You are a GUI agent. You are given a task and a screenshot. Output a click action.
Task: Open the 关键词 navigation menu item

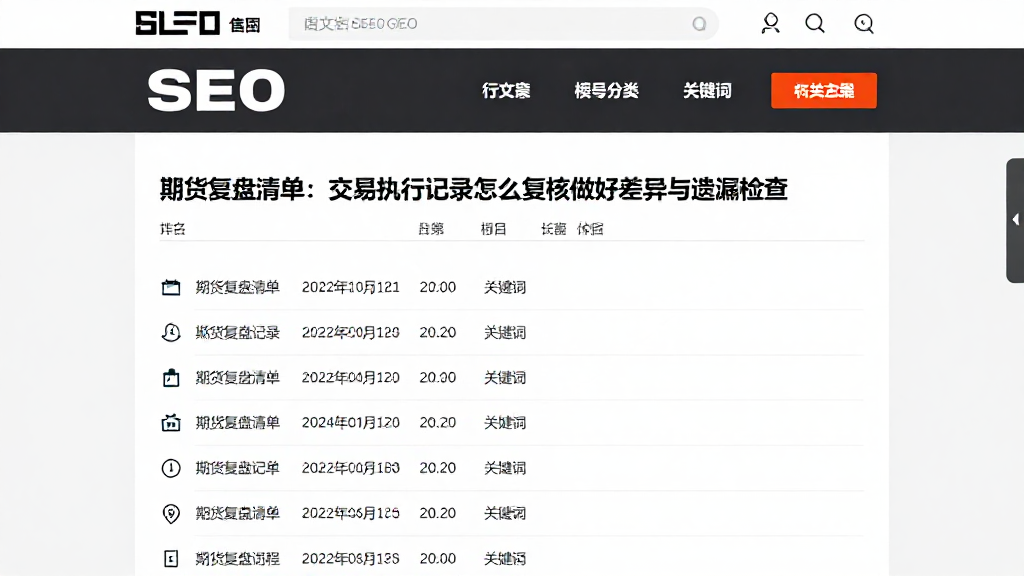(x=707, y=90)
